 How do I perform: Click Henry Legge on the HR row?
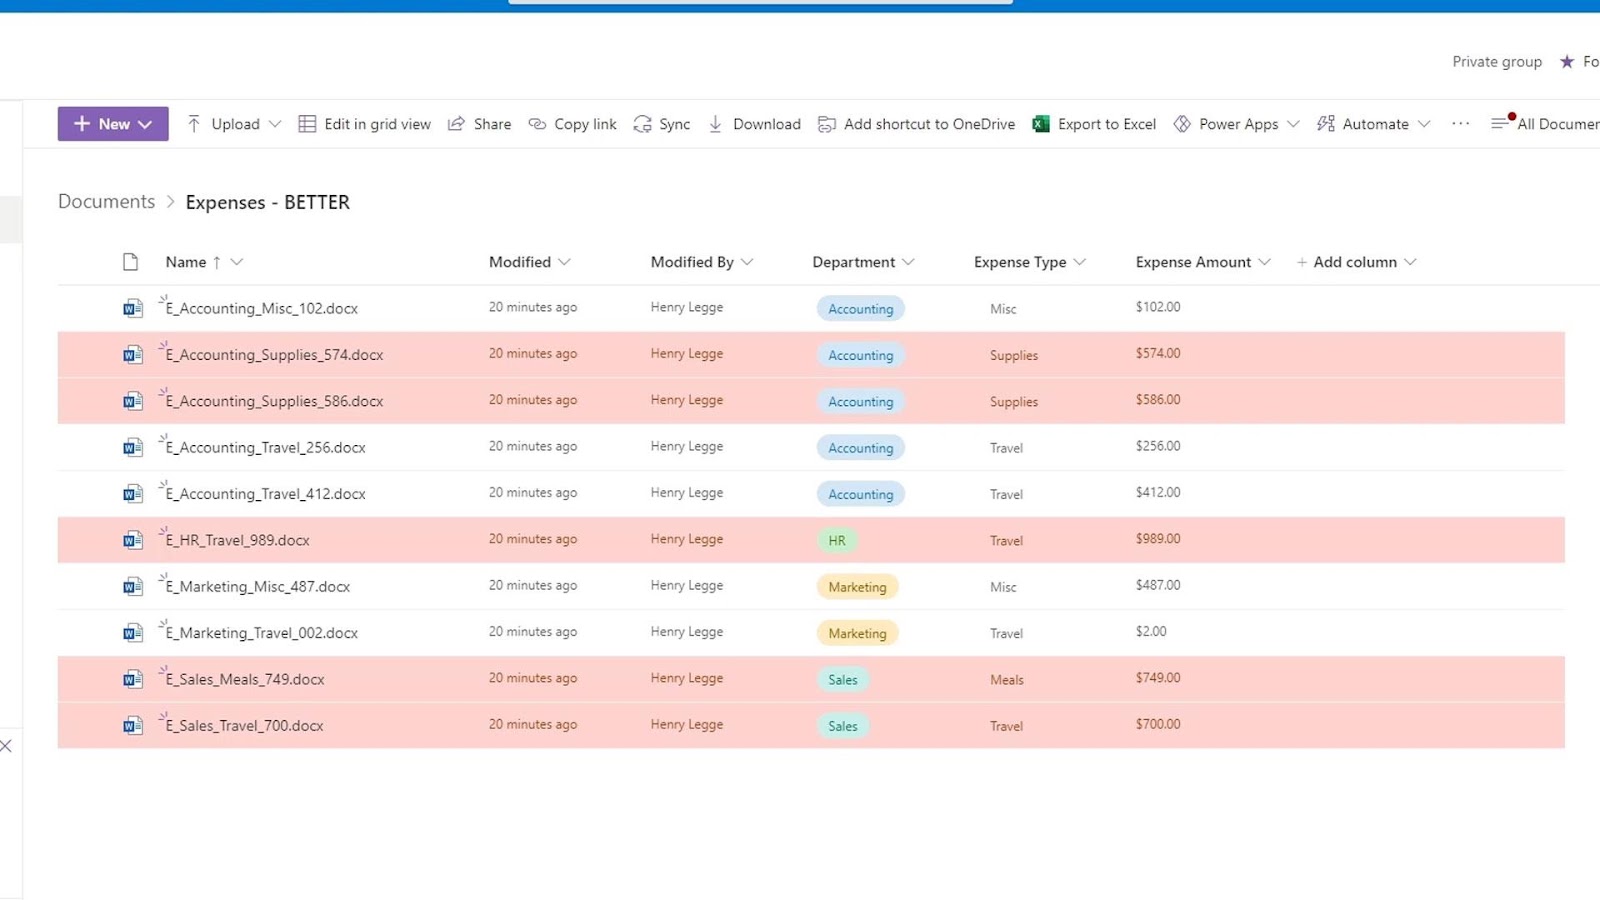(687, 539)
